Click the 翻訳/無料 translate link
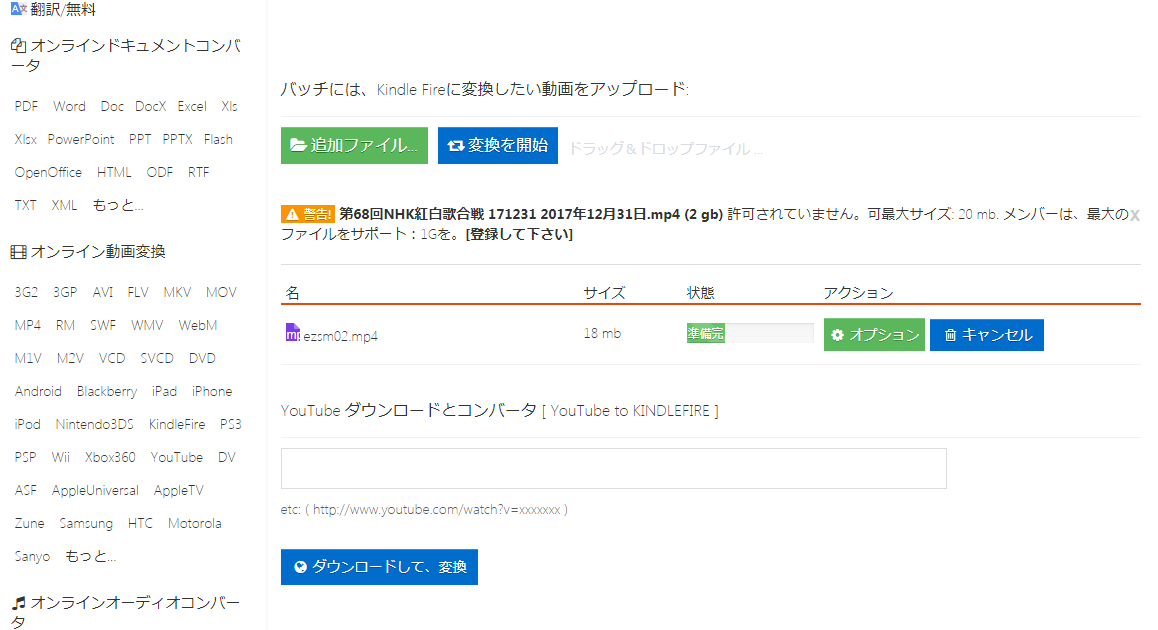Viewport: 1158px width, 630px height. [63, 10]
